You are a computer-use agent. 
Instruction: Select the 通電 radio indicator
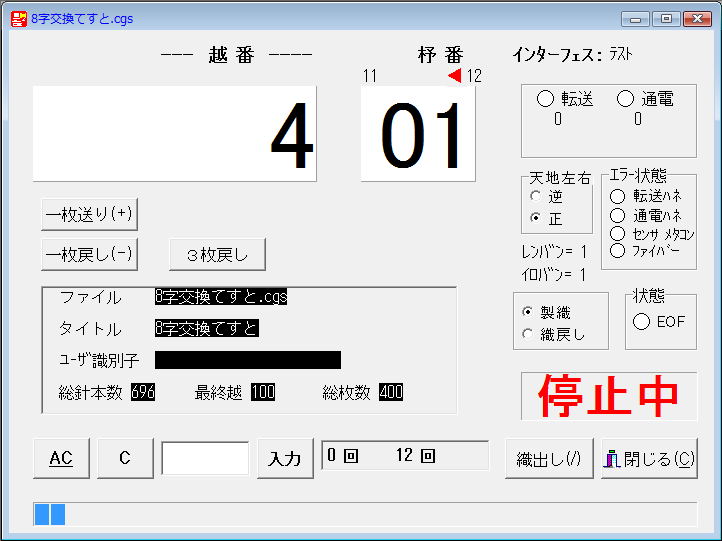pos(625,99)
